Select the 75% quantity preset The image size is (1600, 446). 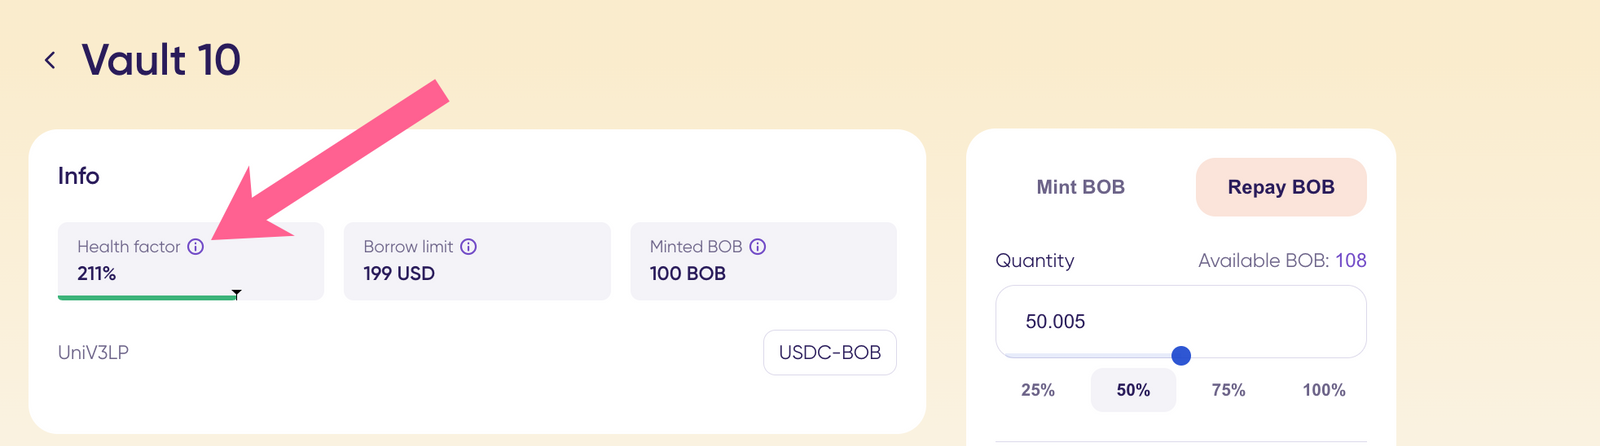[1229, 390]
